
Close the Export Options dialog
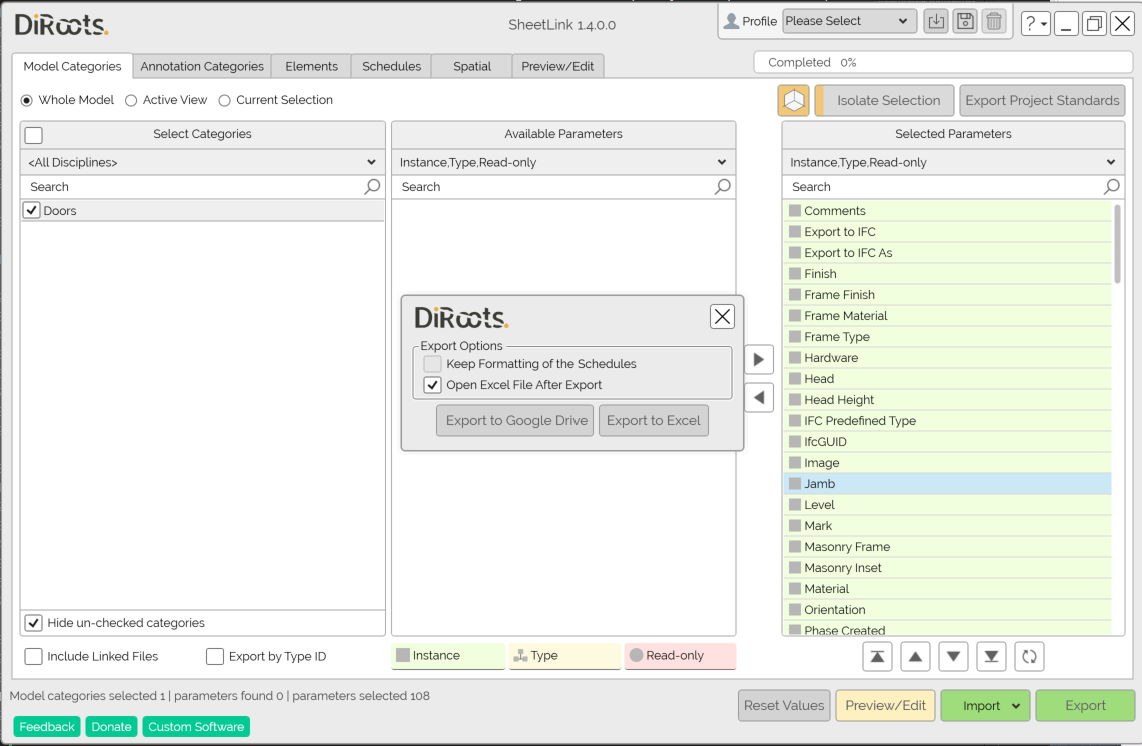[722, 316]
